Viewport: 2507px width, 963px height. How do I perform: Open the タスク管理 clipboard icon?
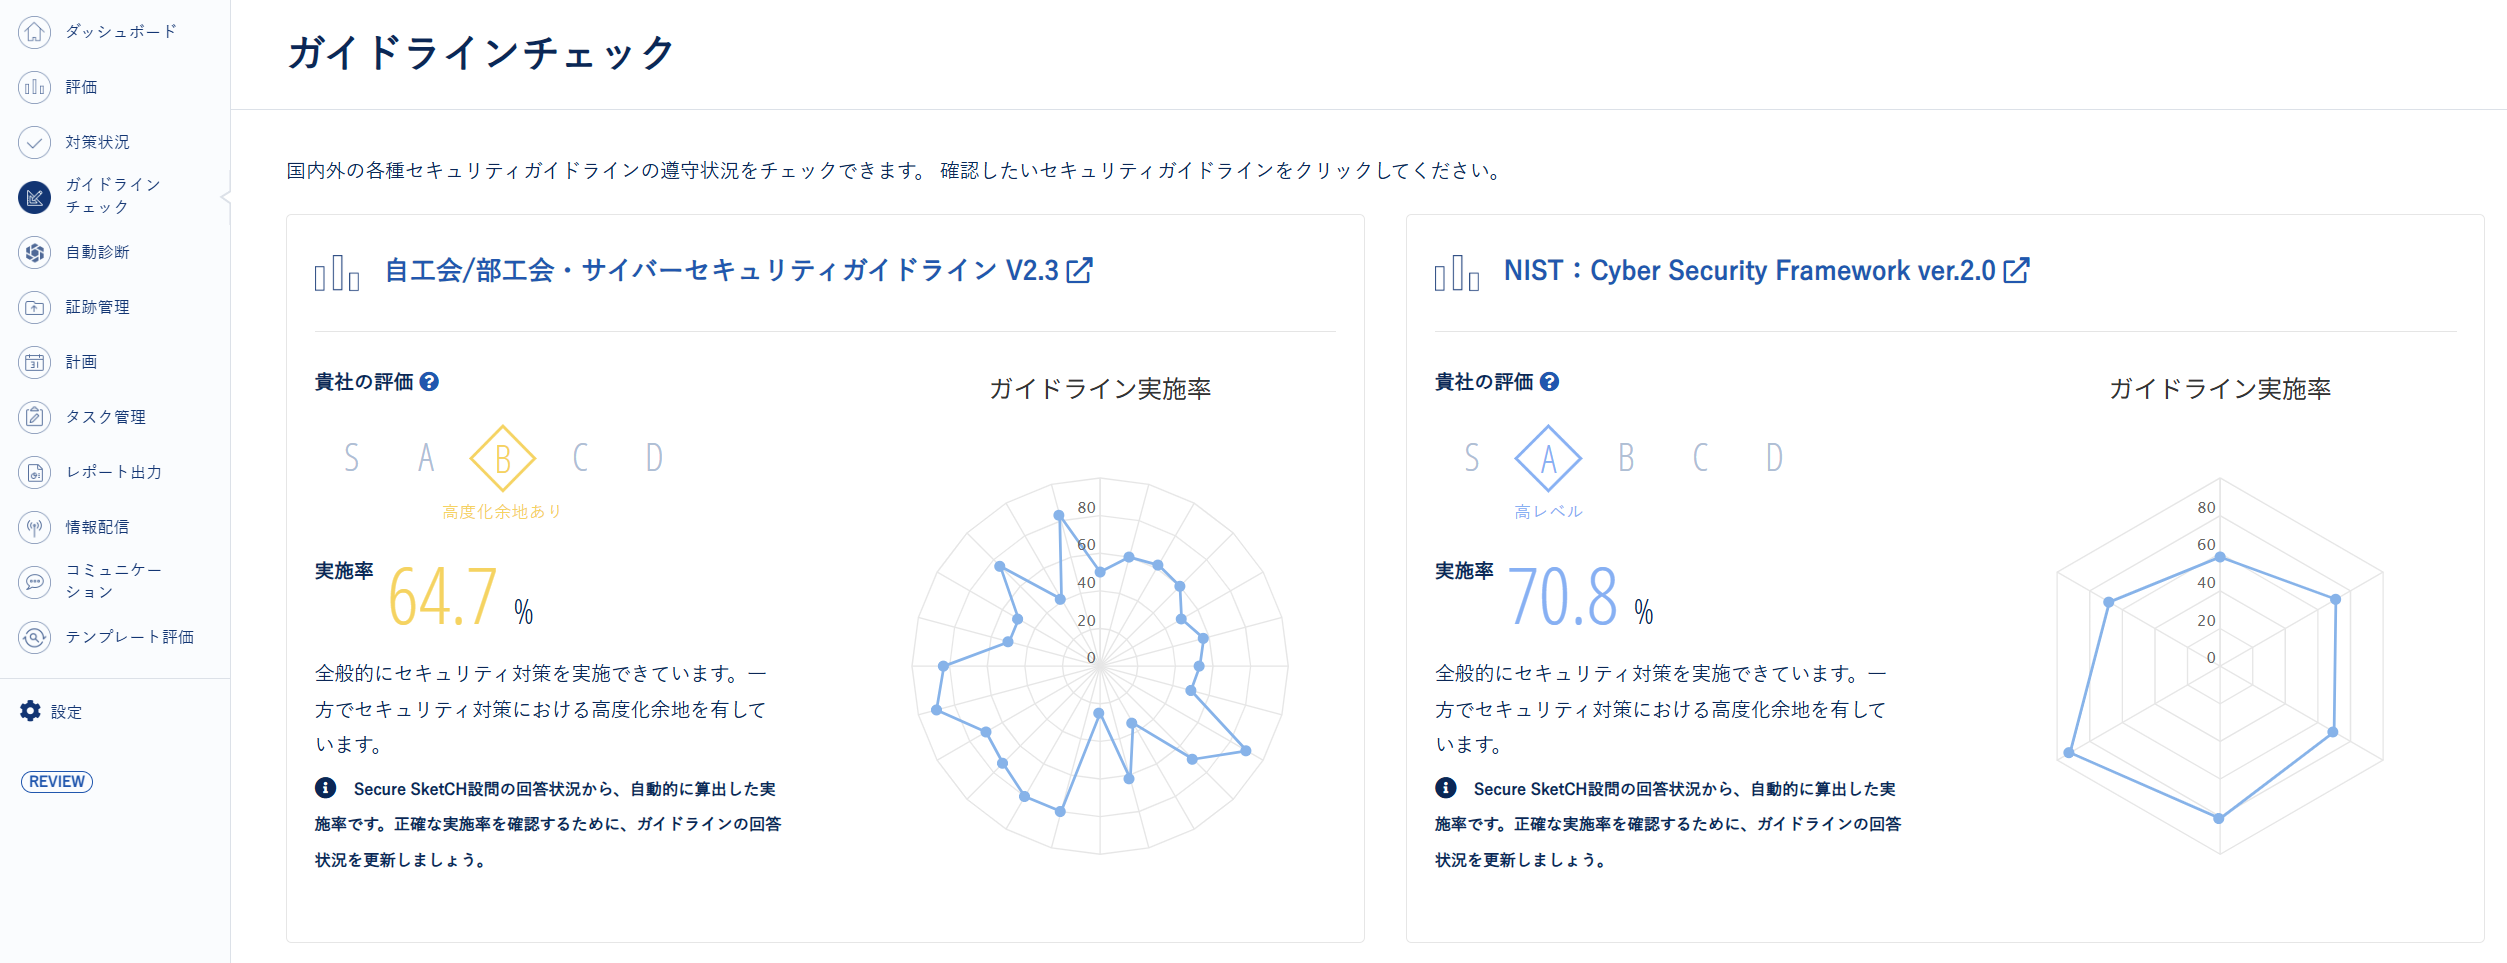coord(34,417)
